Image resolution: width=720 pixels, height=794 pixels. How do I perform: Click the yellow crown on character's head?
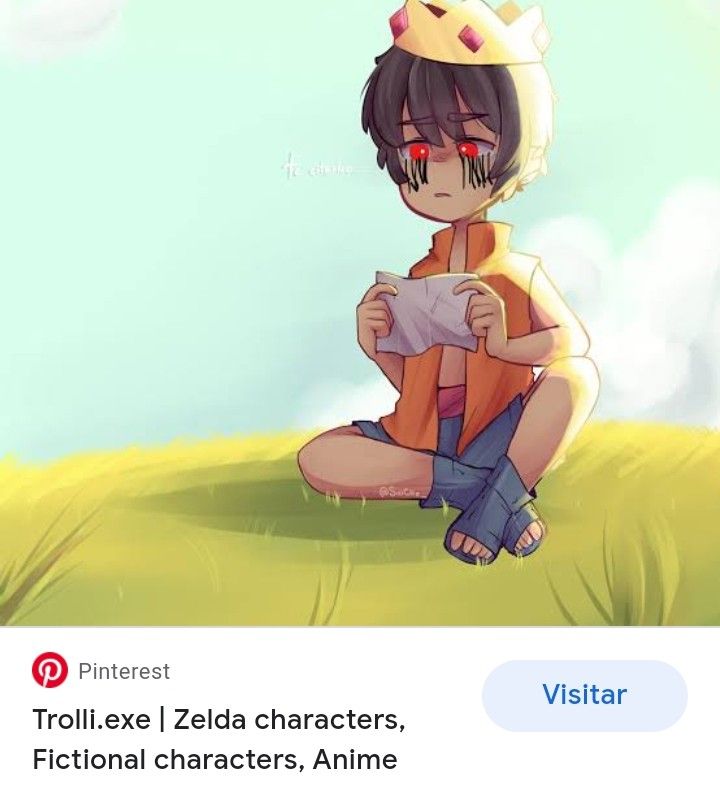(467, 31)
